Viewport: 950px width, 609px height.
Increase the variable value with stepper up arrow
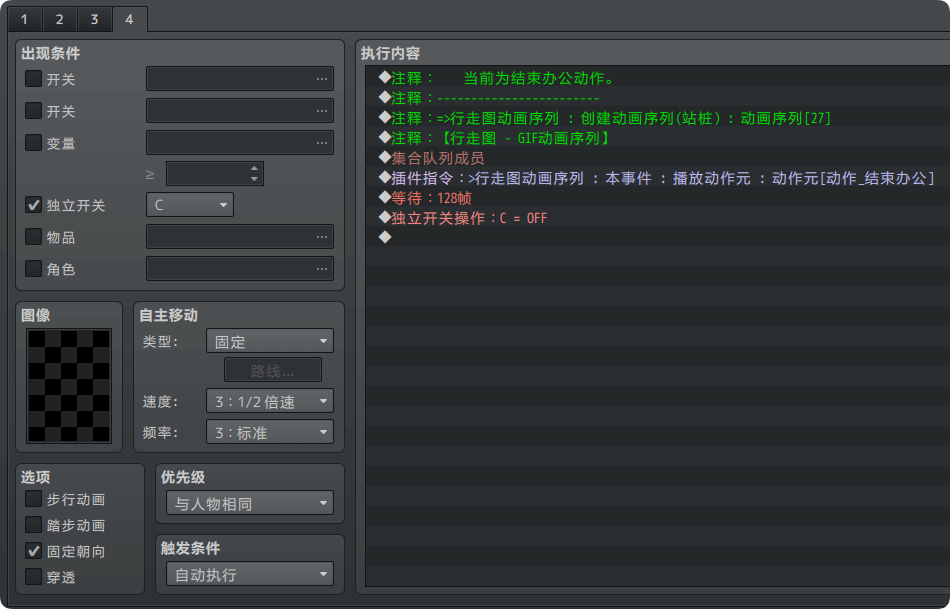(255, 168)
